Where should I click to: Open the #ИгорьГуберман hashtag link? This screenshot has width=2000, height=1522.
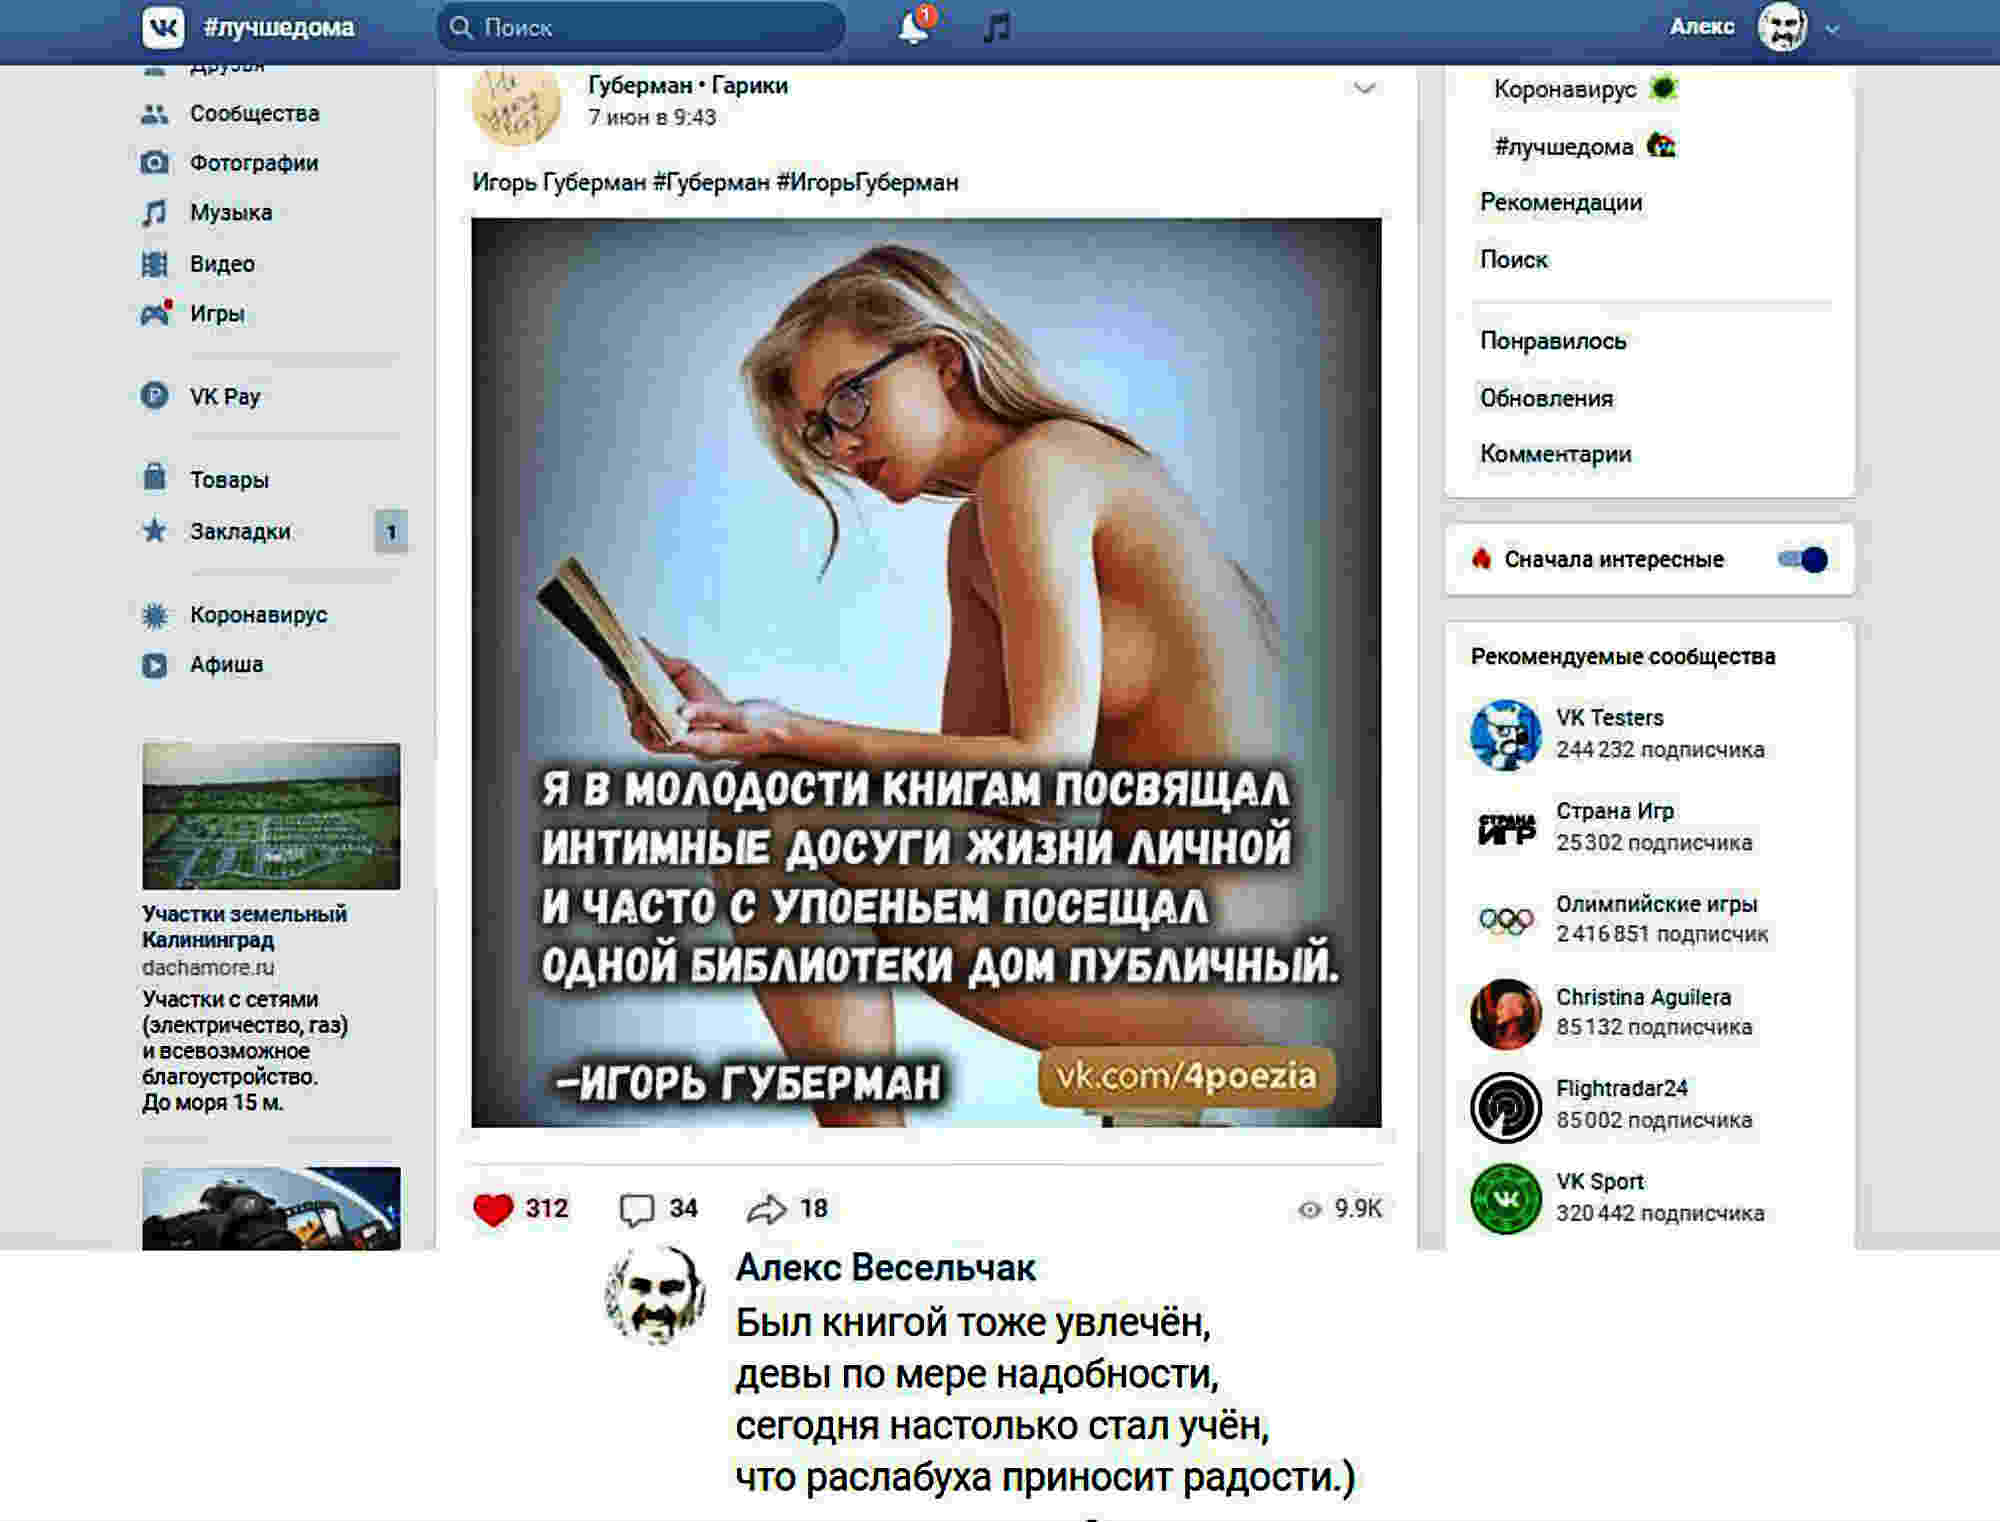[x=867, y=182]
